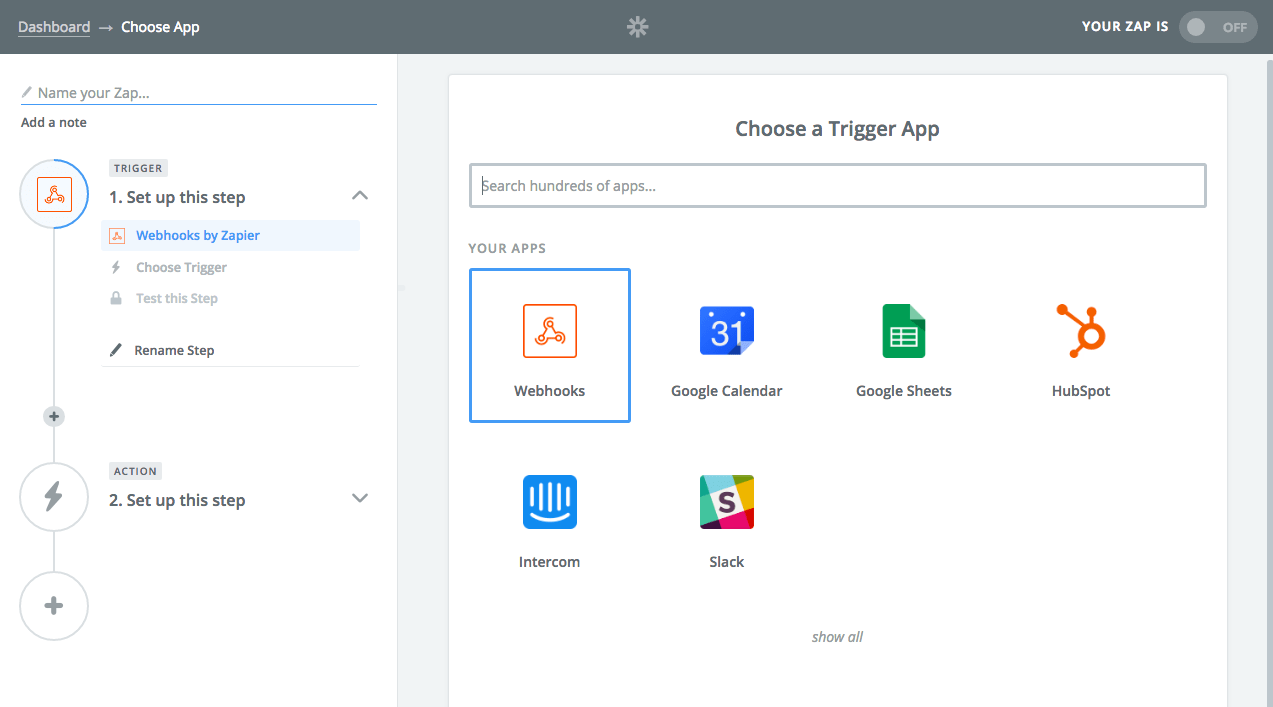The image size is (1273, 707).
Task: Click the lightning icon beside Choose Trigger
Action: pos(116,267)
